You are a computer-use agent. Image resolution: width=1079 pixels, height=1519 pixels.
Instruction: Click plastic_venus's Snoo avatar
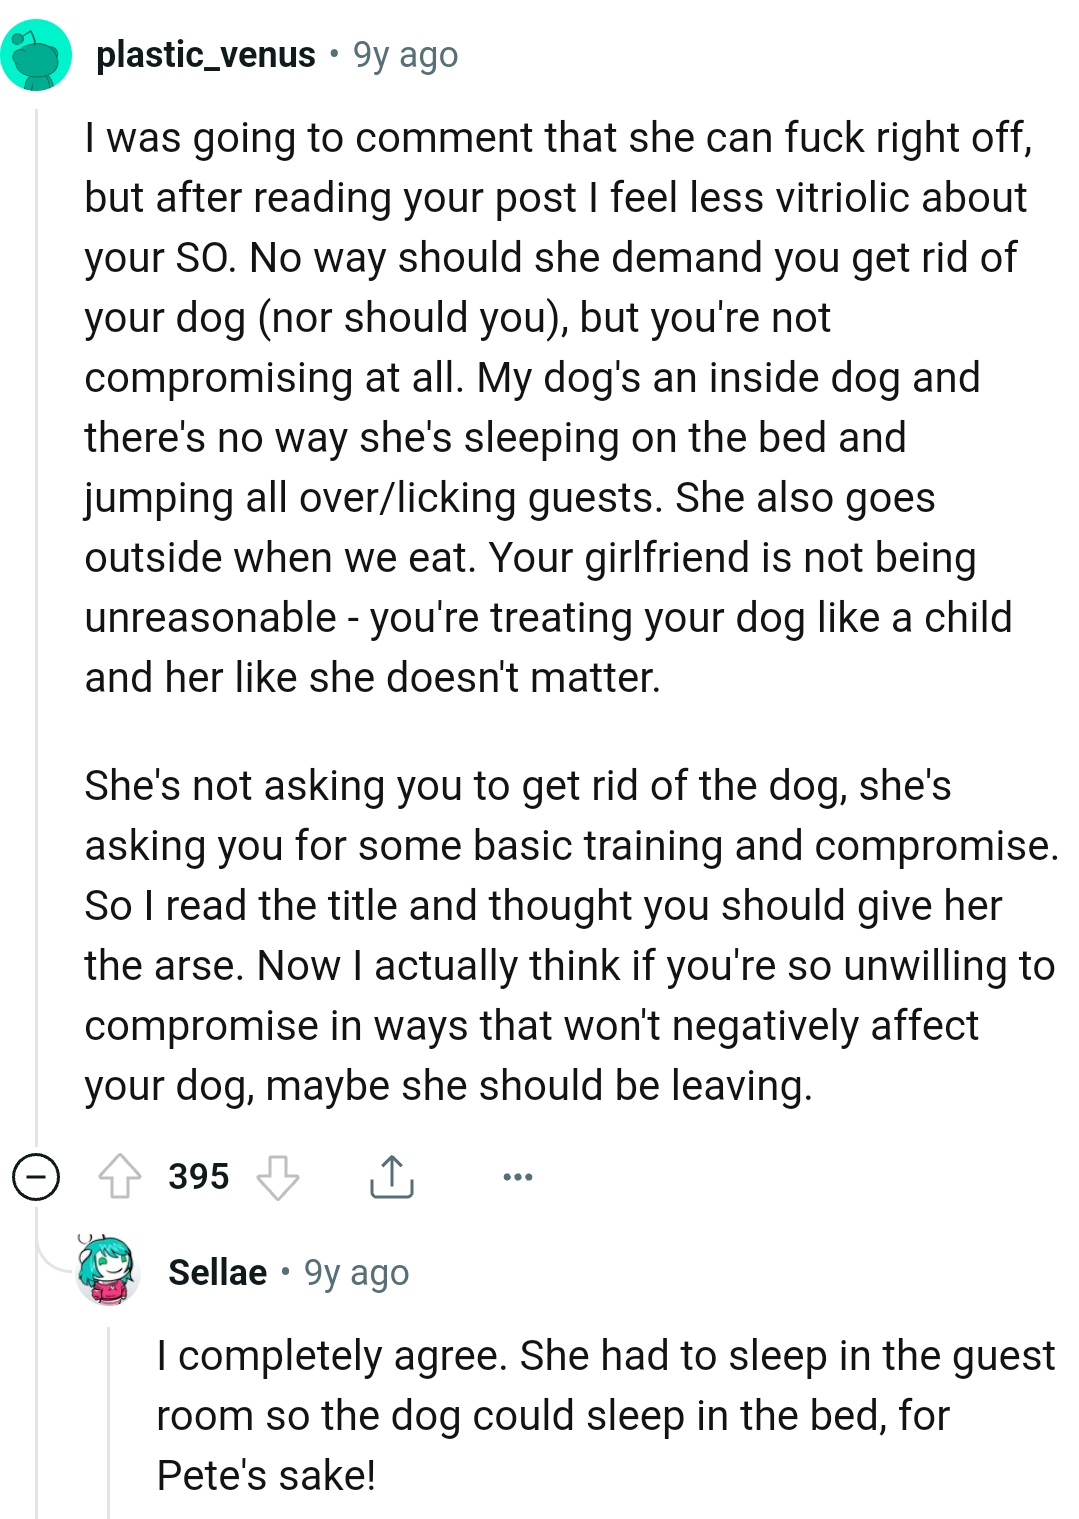(38, 55)
